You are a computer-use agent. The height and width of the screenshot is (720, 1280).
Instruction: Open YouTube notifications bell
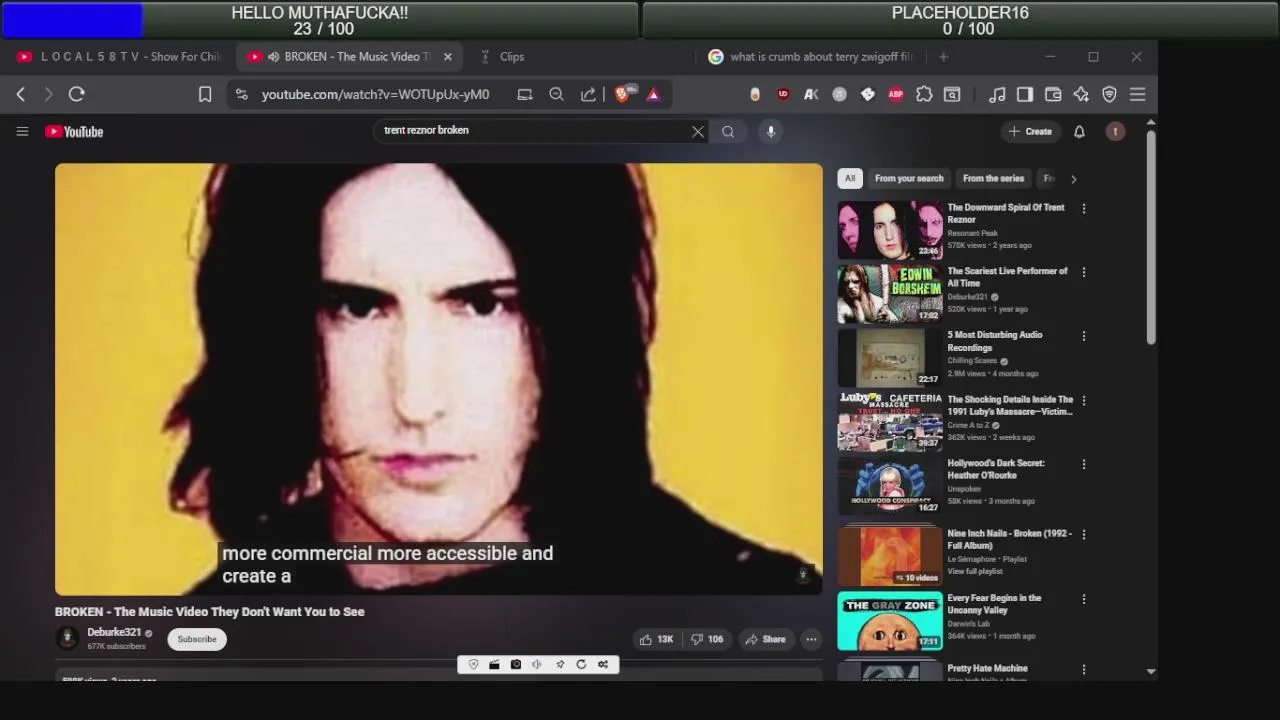point(1079,131)
